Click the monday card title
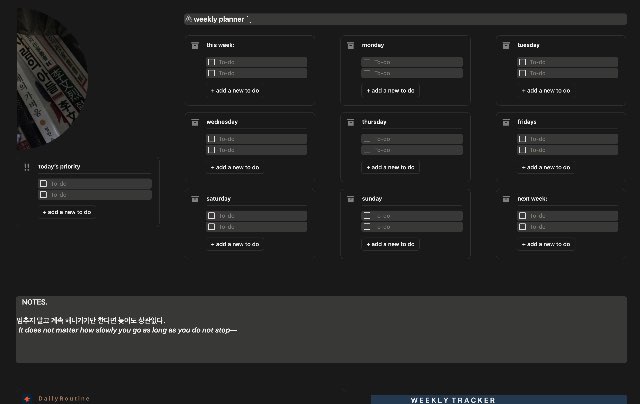This screenshot has width=640, height=404. [373, 45]
